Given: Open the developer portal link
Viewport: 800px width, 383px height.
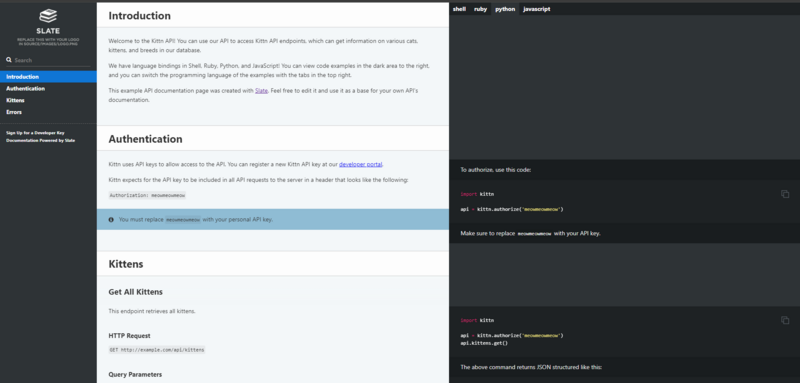Looking at the screenshot, I should pyautogui.click(x=360, y=164).
